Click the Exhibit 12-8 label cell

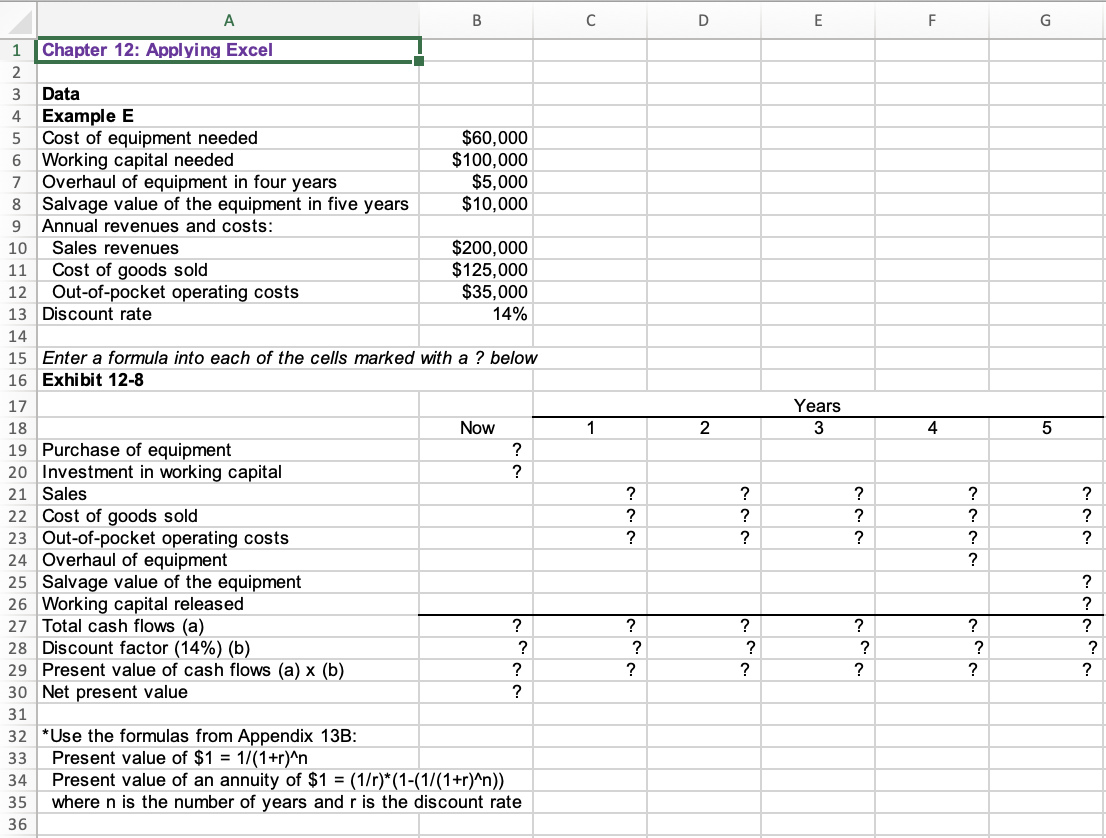click(x=228, y=380)
